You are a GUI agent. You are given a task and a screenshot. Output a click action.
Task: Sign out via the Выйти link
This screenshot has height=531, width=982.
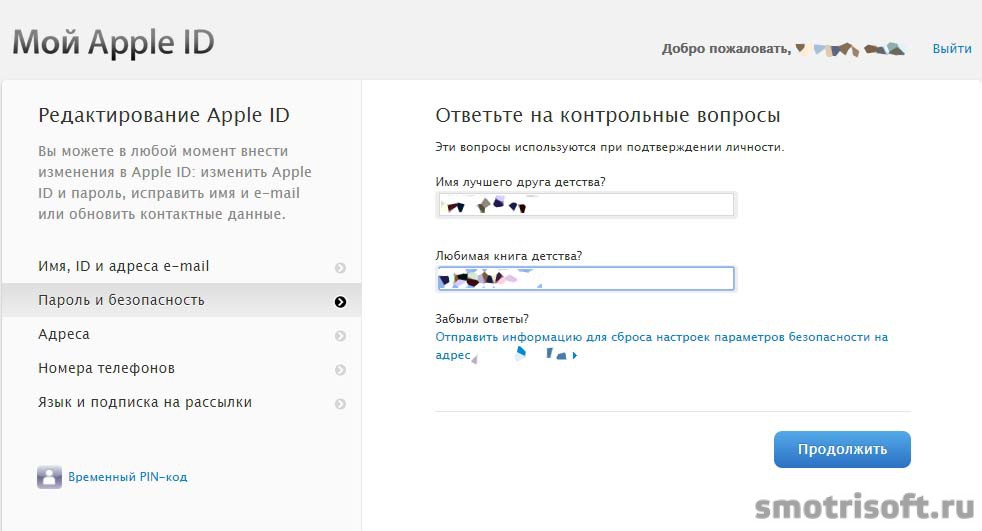[x=951, y=48]
